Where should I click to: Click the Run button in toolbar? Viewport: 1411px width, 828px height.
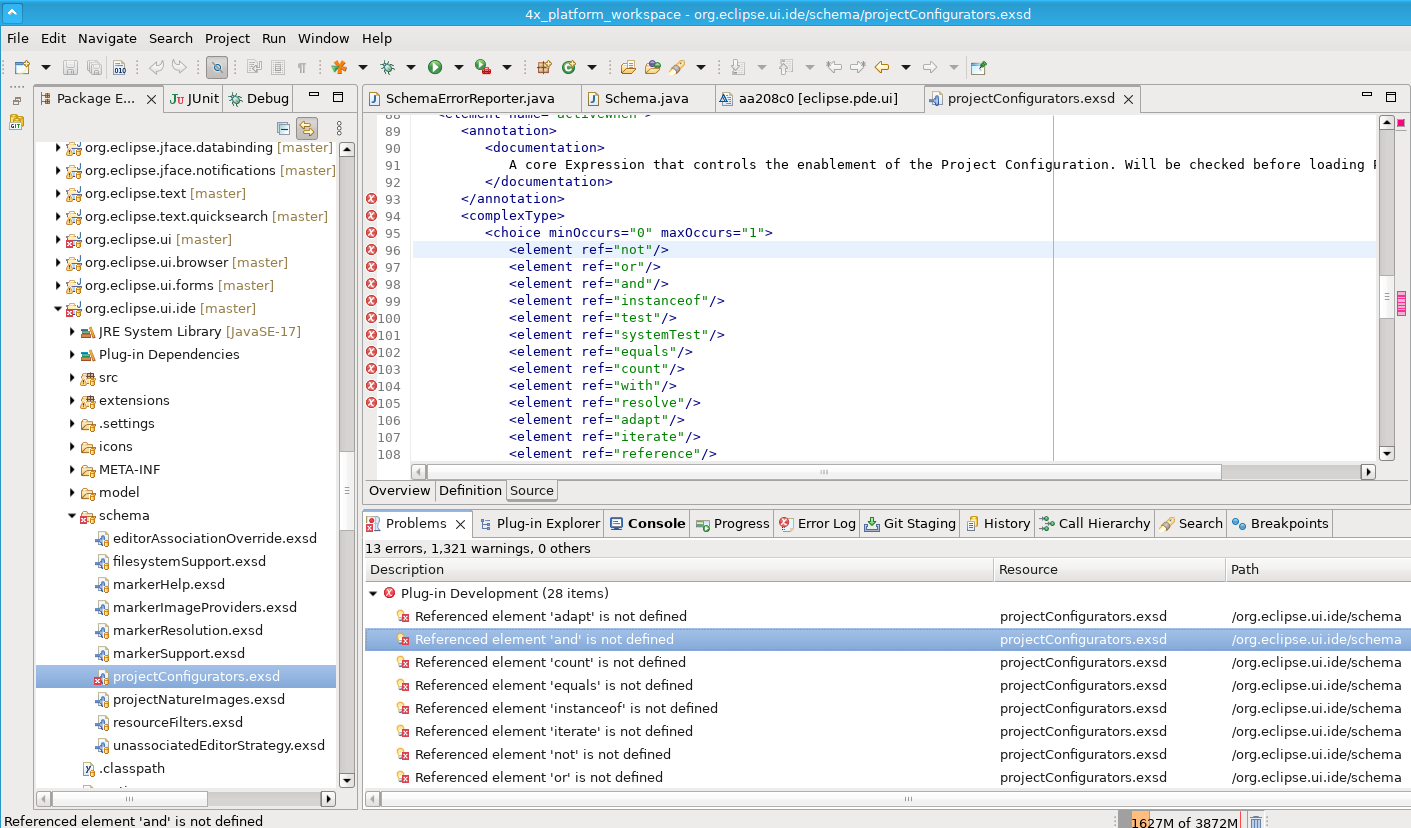(435, 67)
